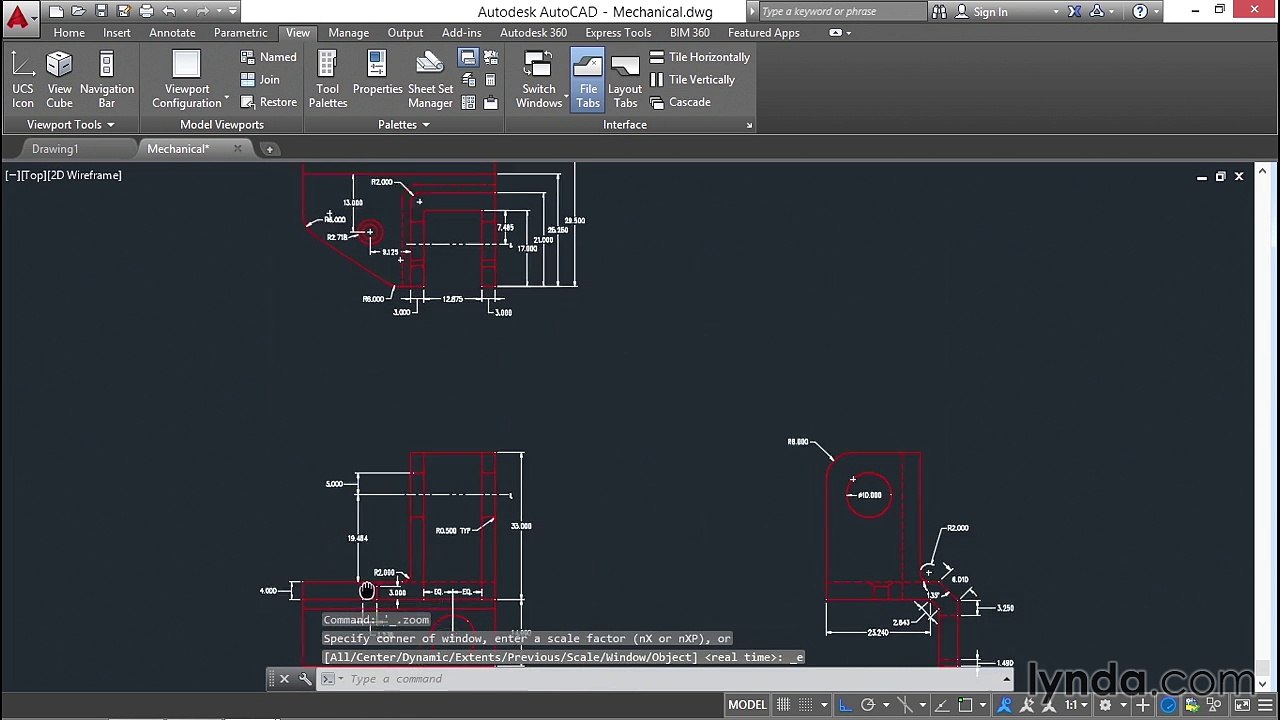Click the blue annotation visibility icon
This screenshot has width=1280, height=720.
tap(1004, 705)
